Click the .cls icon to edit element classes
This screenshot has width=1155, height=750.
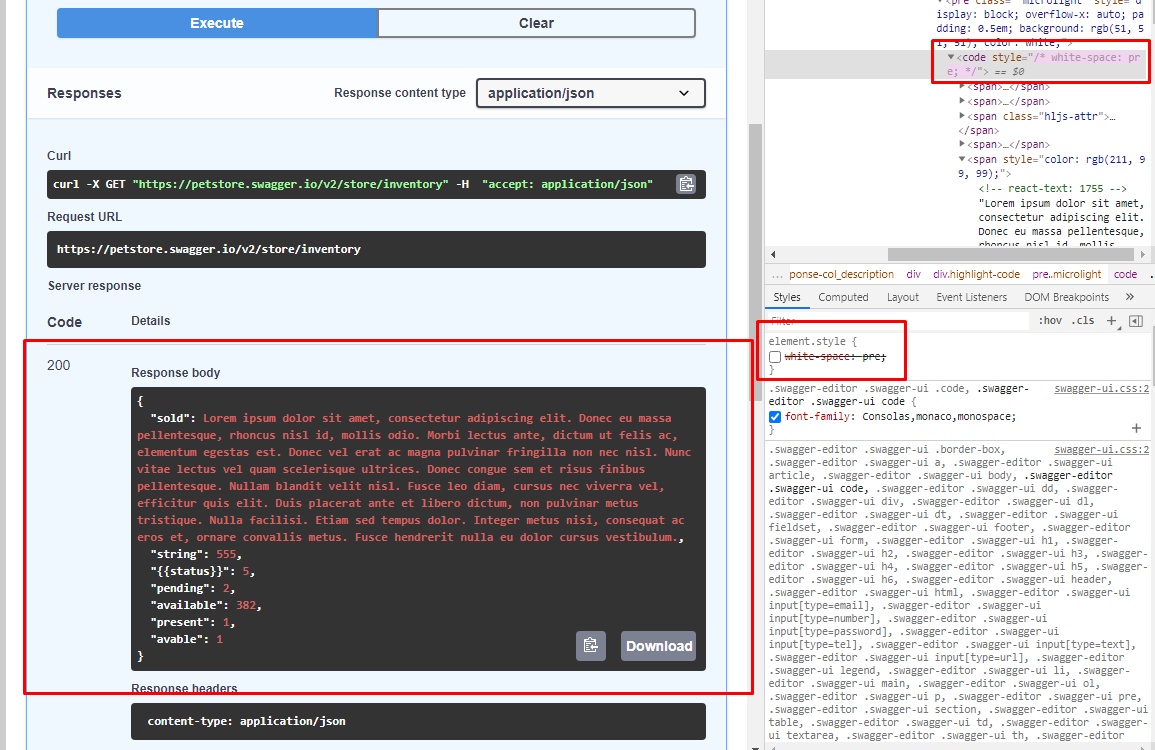coord(1083,320)
